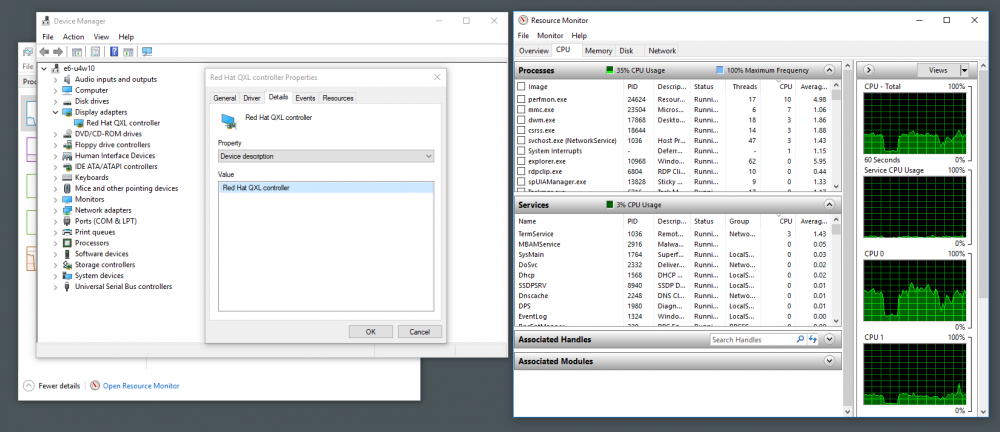Screen dimensions: 1000x432
Task: Tick the spUIAManager.exe process checkbox
Action: click(522, 182)
